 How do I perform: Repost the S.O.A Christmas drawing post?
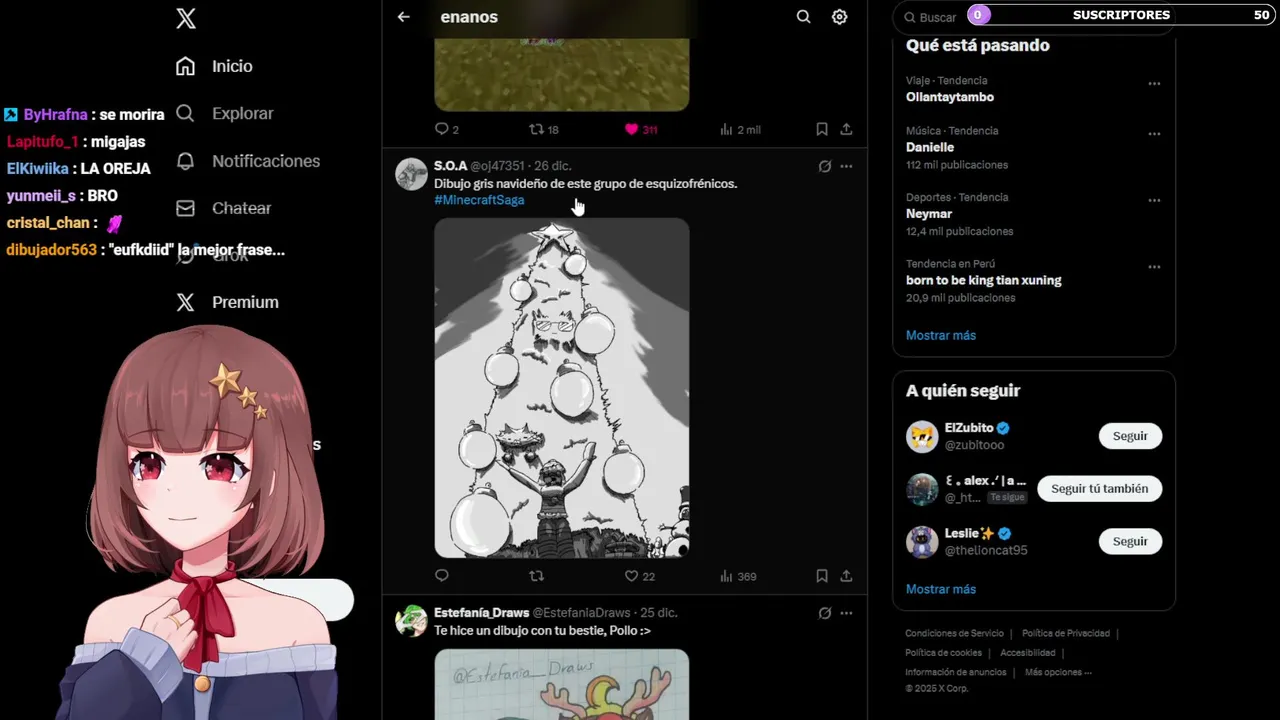click(x=536, y=576)
